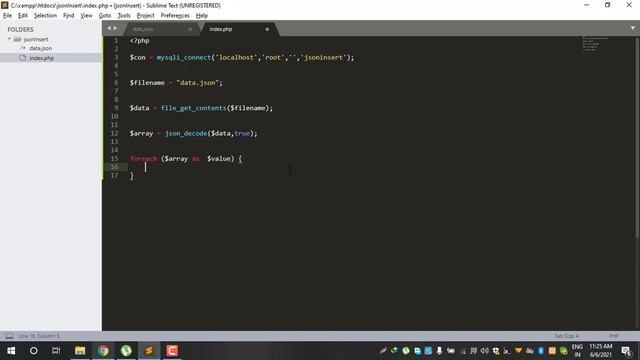Click file_get_contents in line 9
This screenshot has height=360, width=640.
[193, 108]
